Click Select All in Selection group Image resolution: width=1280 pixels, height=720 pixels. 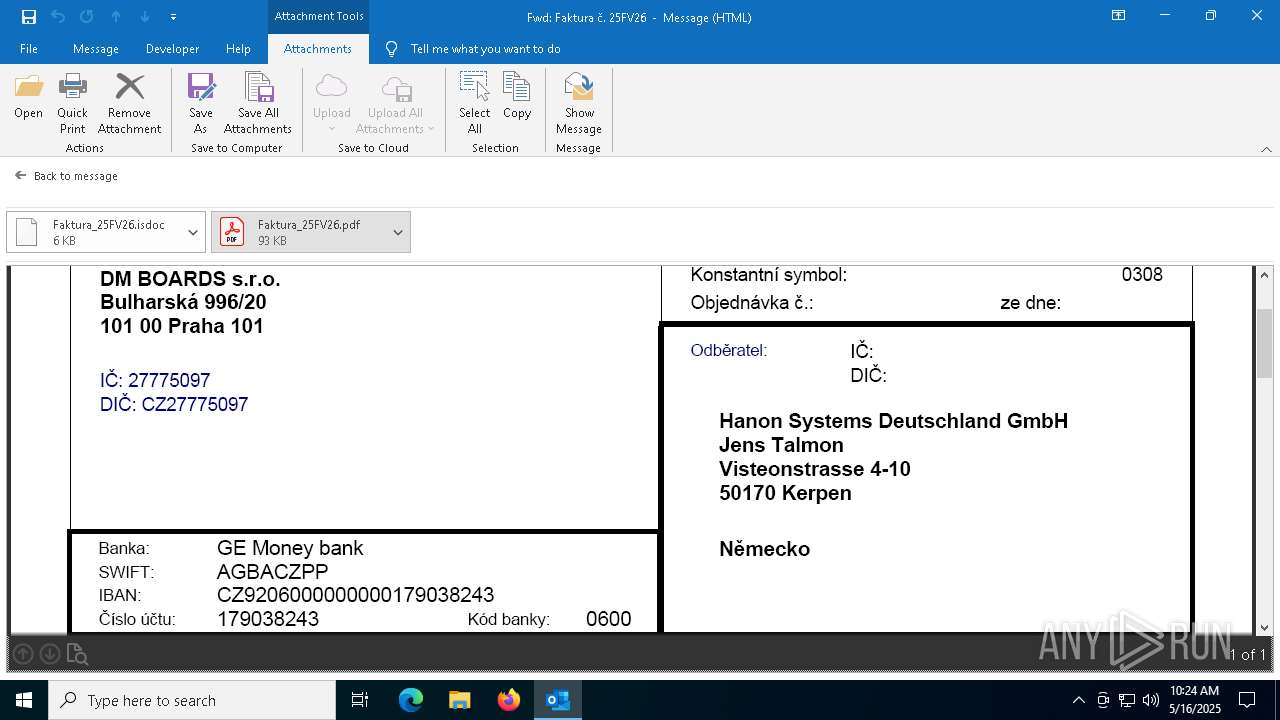pyautogui.click(x=475, y=104)
